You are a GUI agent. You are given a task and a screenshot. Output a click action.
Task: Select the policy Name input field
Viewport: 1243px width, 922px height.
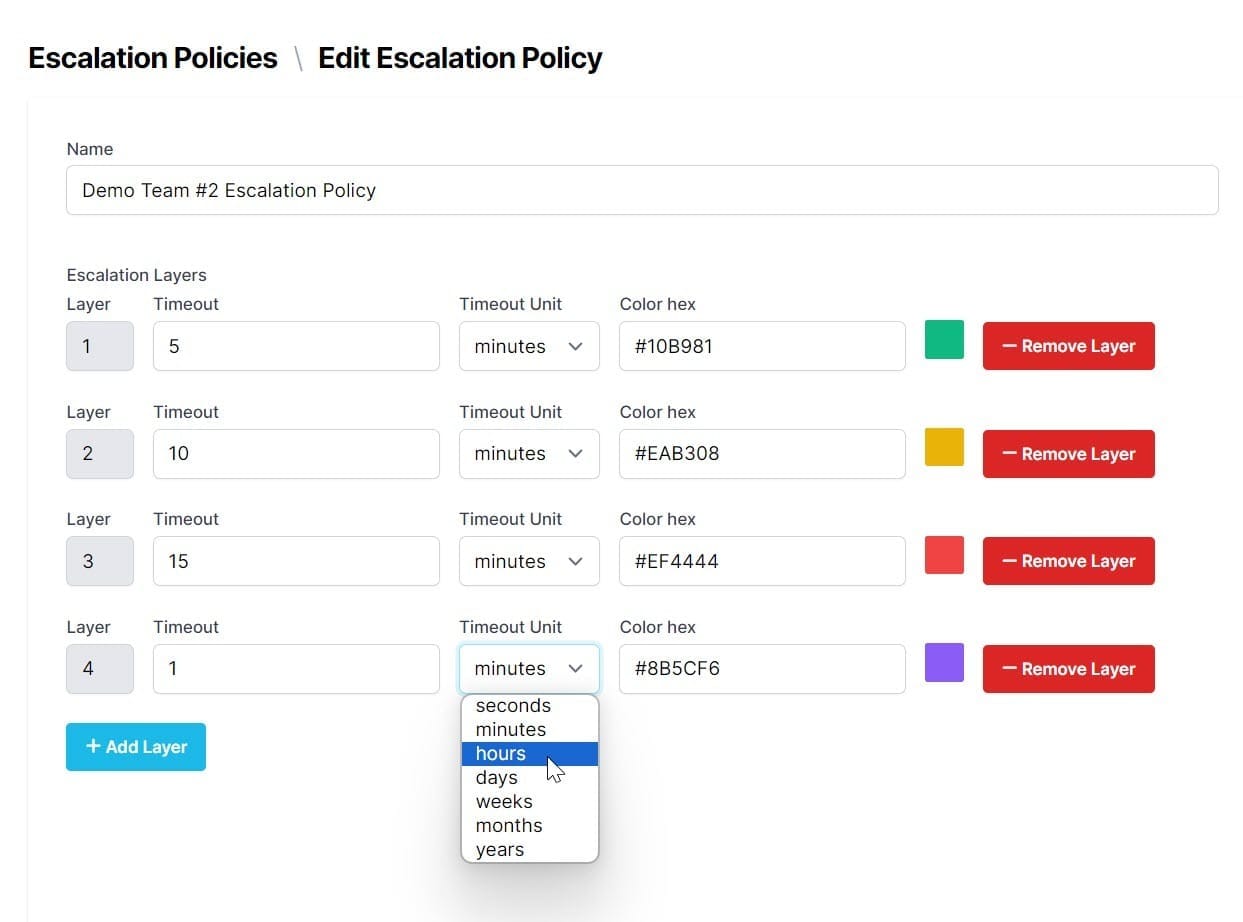coord(641,190)
